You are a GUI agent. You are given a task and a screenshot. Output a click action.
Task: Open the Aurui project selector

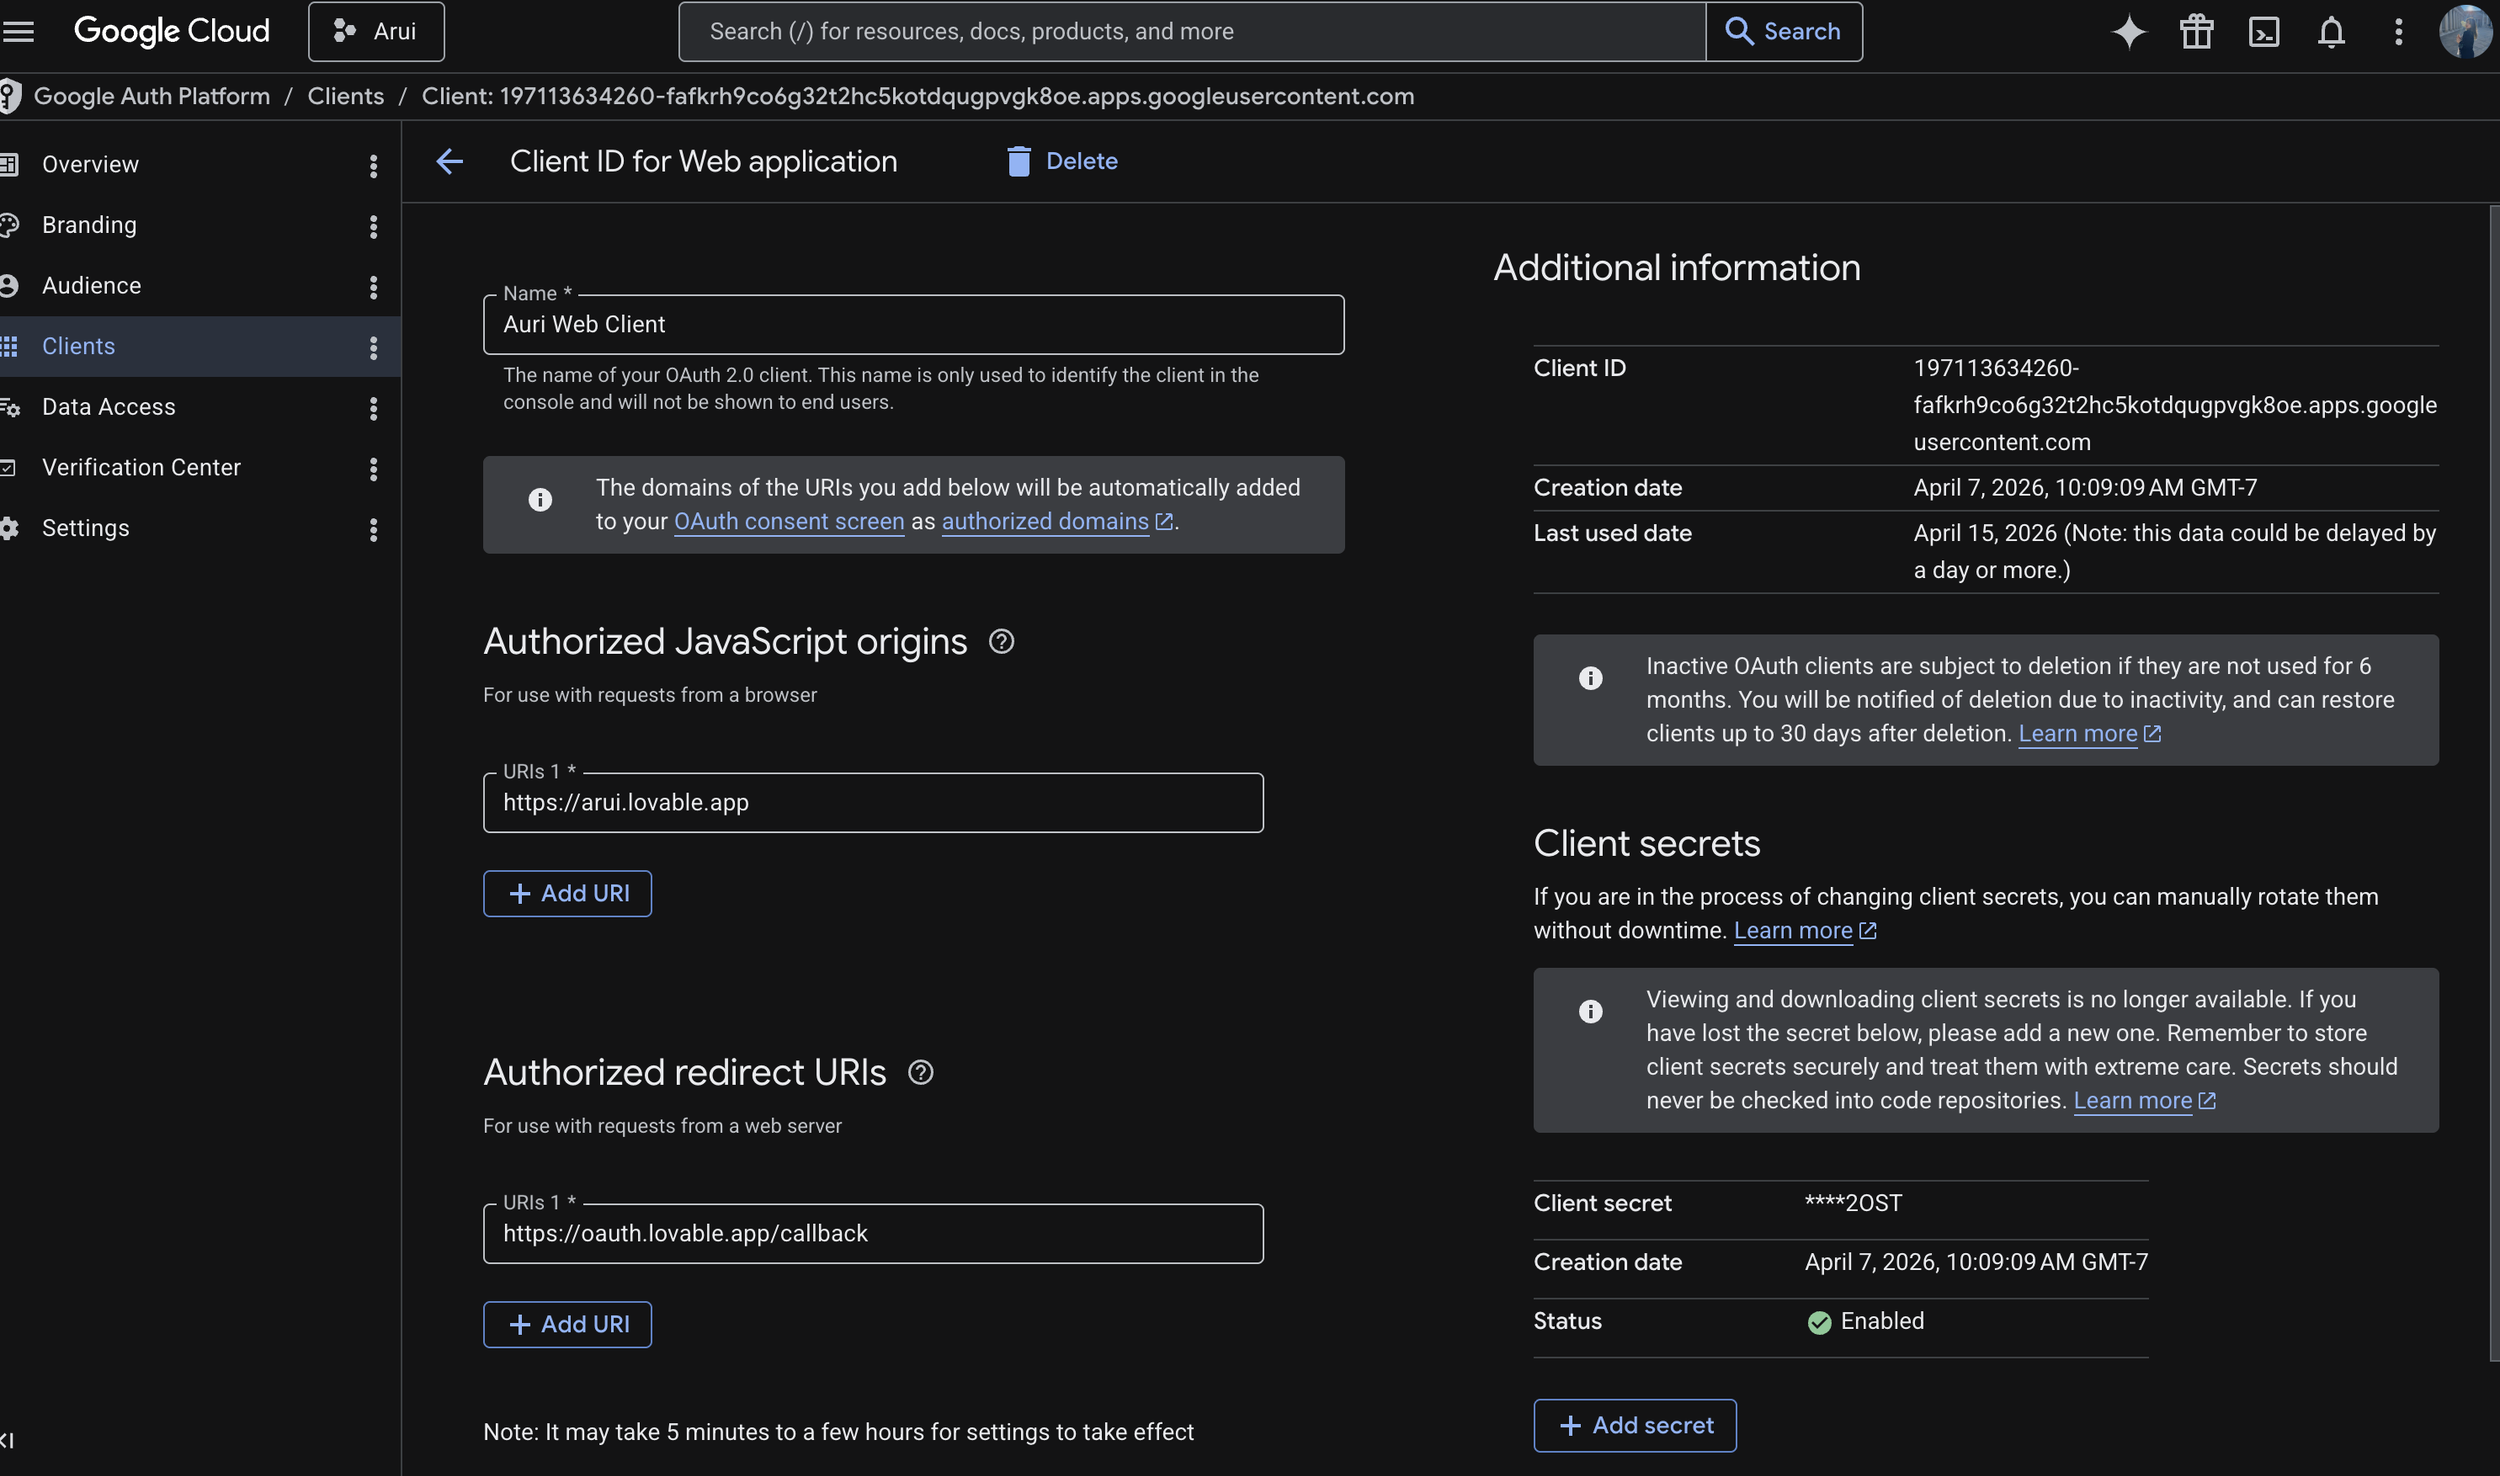376,32
